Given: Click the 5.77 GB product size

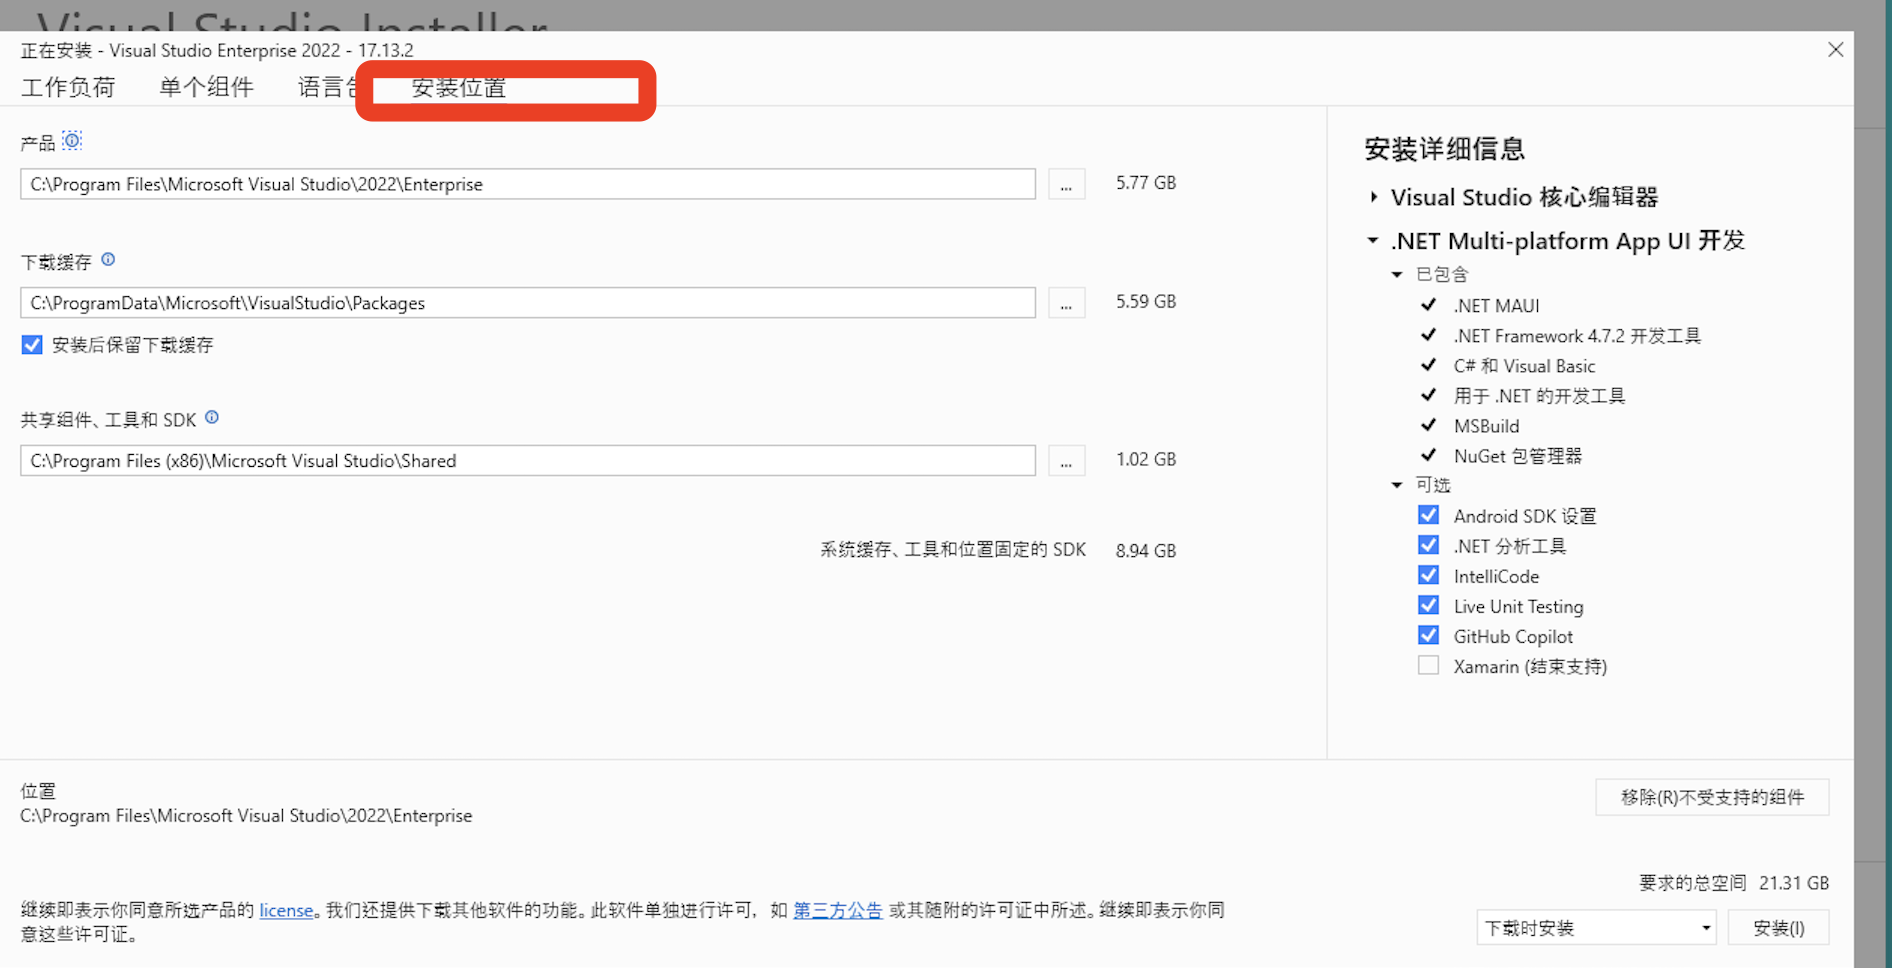Looking at the screenshot, I should coord(1146,183).
